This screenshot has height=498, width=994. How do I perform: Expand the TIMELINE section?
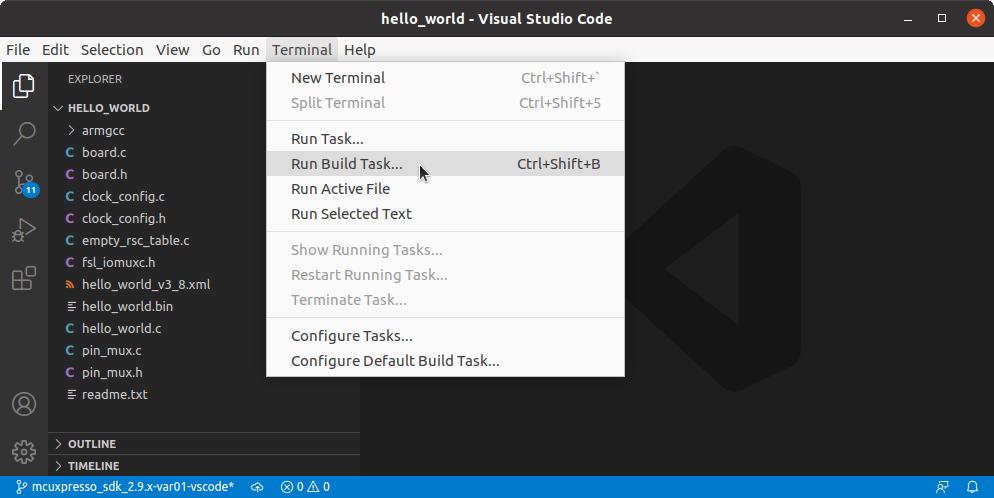point(93,466)
